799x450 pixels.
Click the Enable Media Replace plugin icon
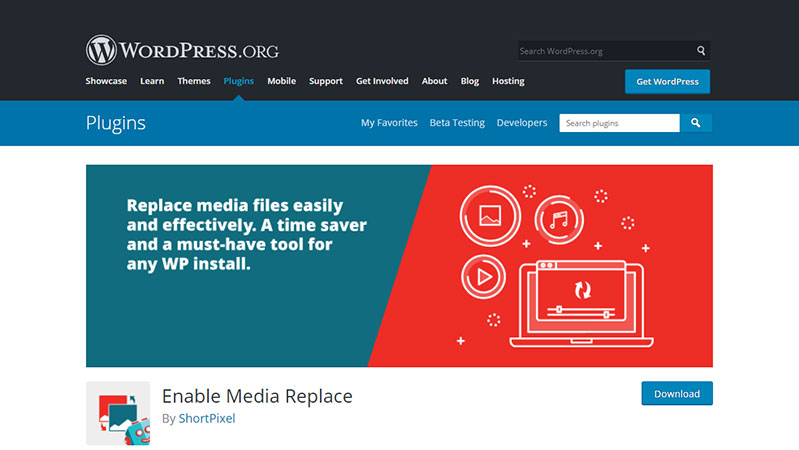tap(118, 413)
